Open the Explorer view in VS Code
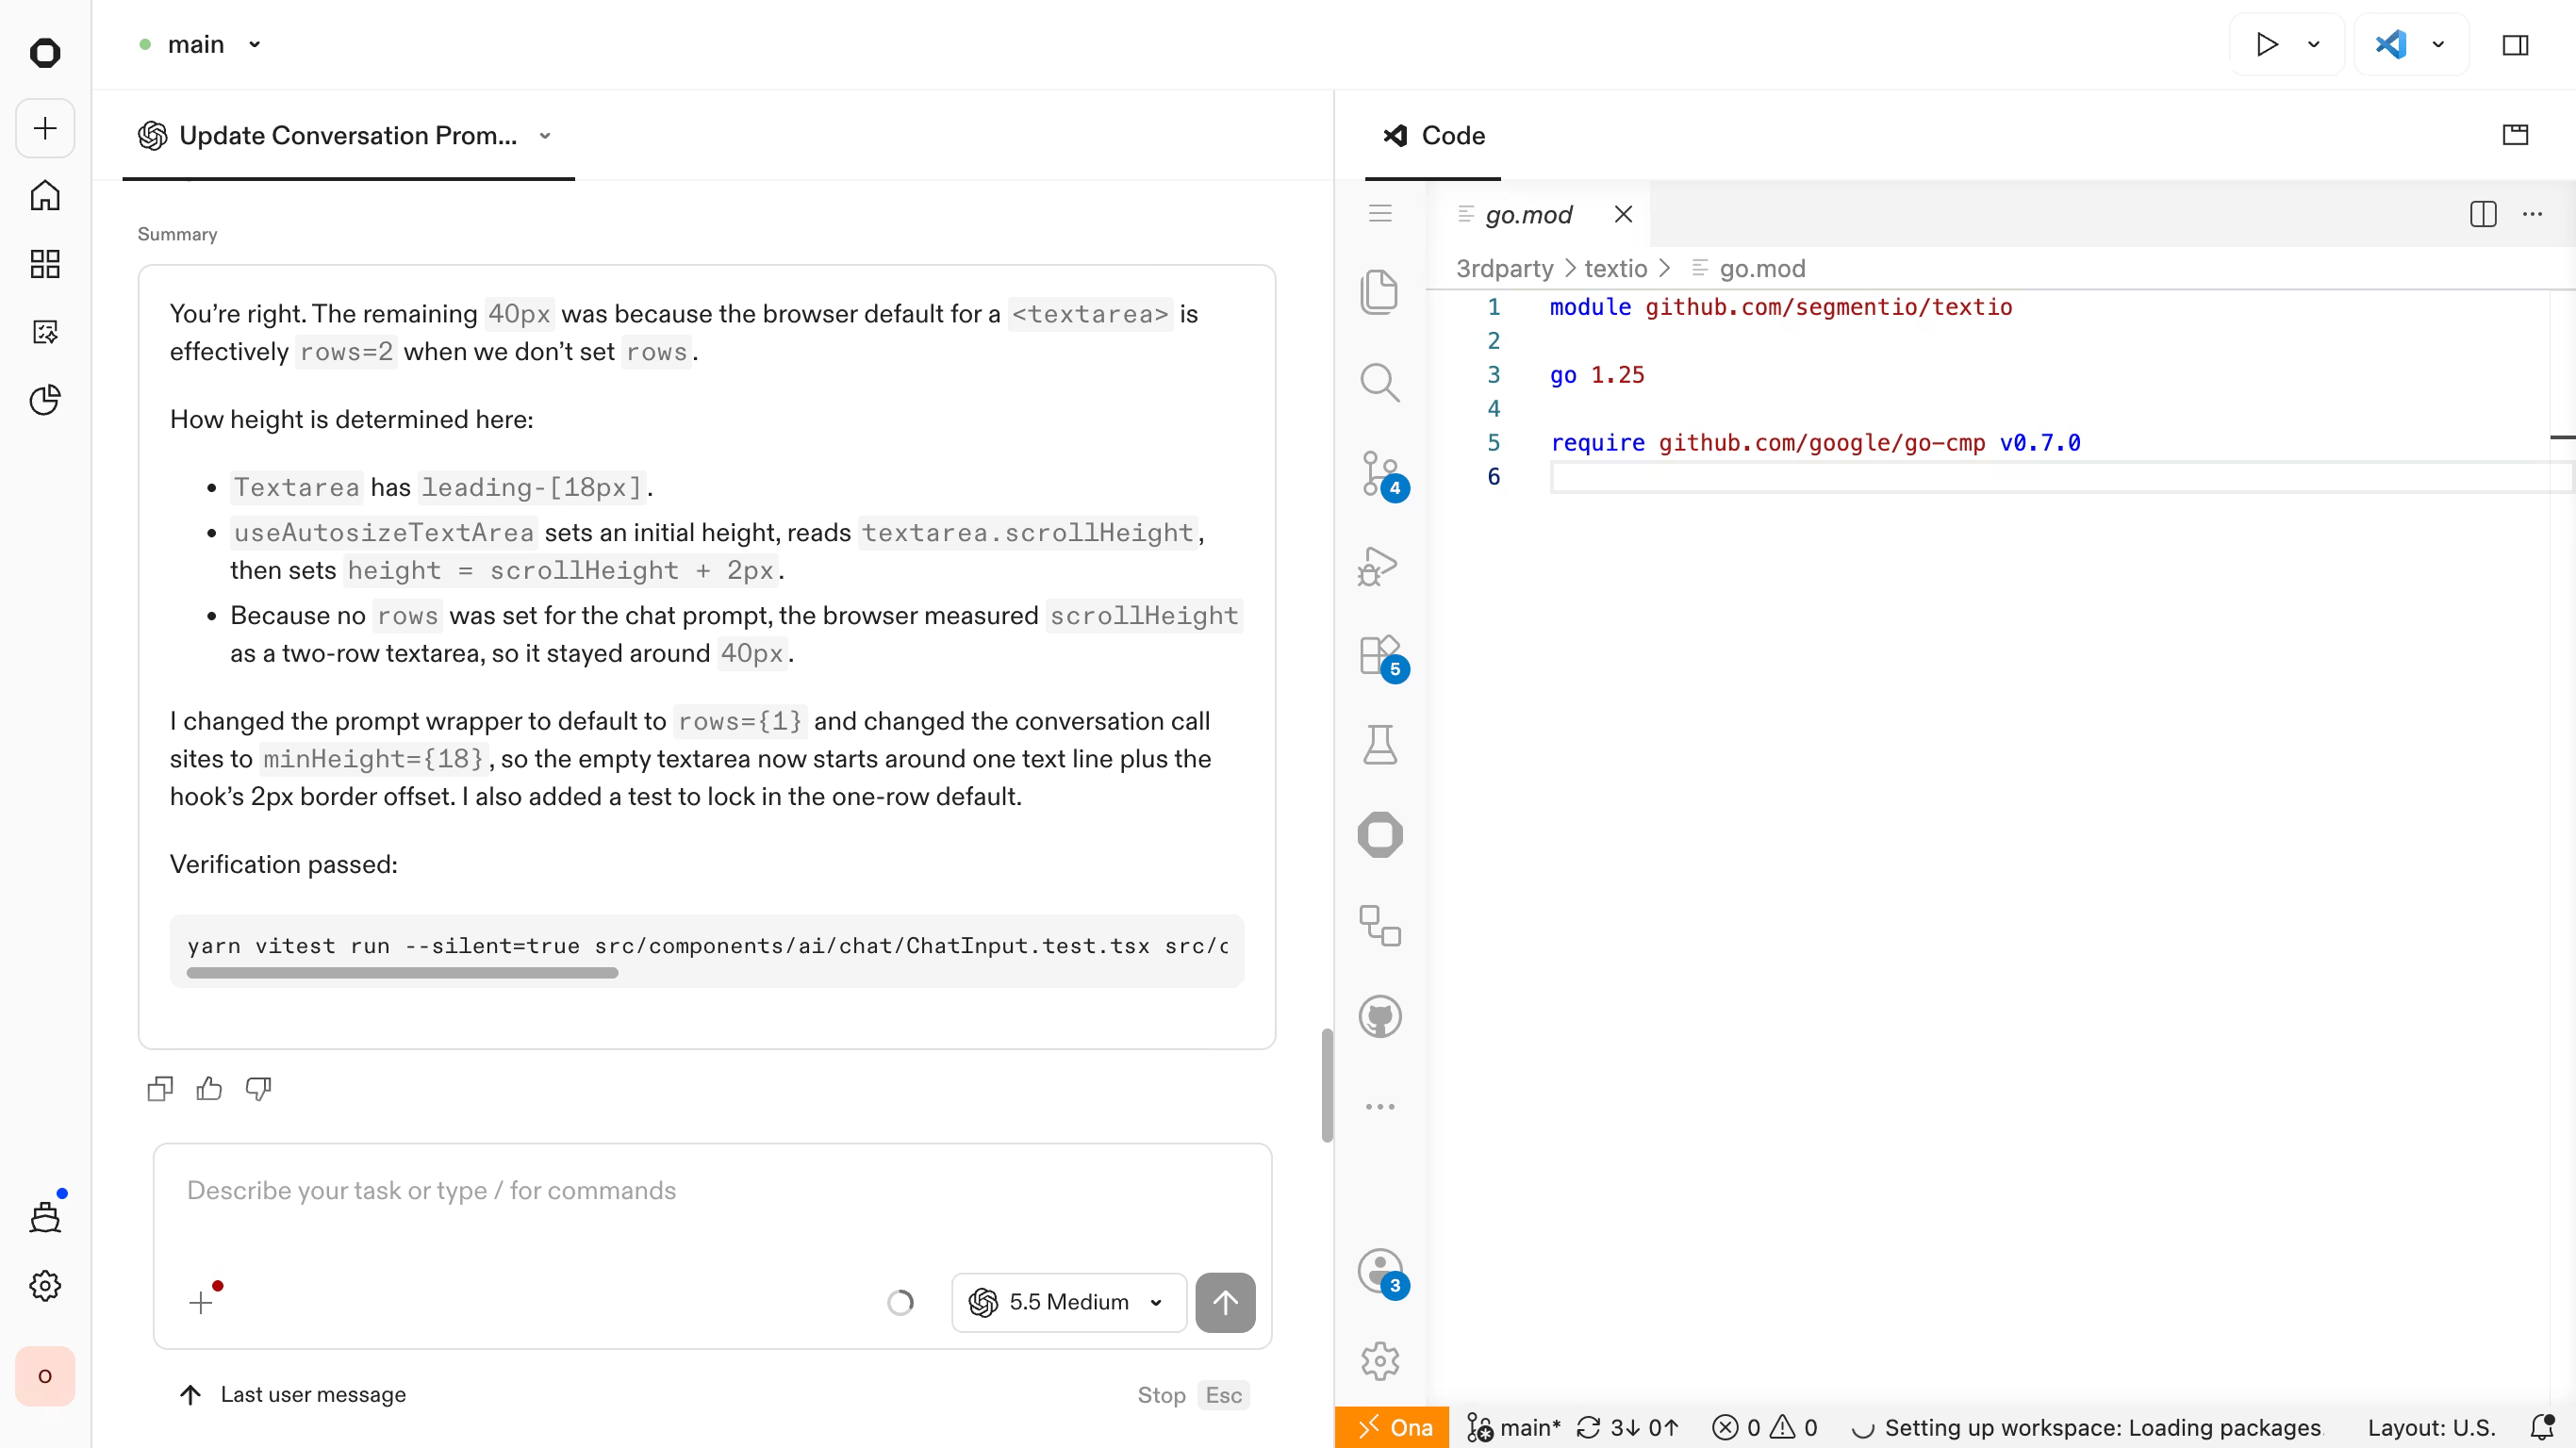This screenshot has height=1448, width=2576. click(x=1380, y=291)
